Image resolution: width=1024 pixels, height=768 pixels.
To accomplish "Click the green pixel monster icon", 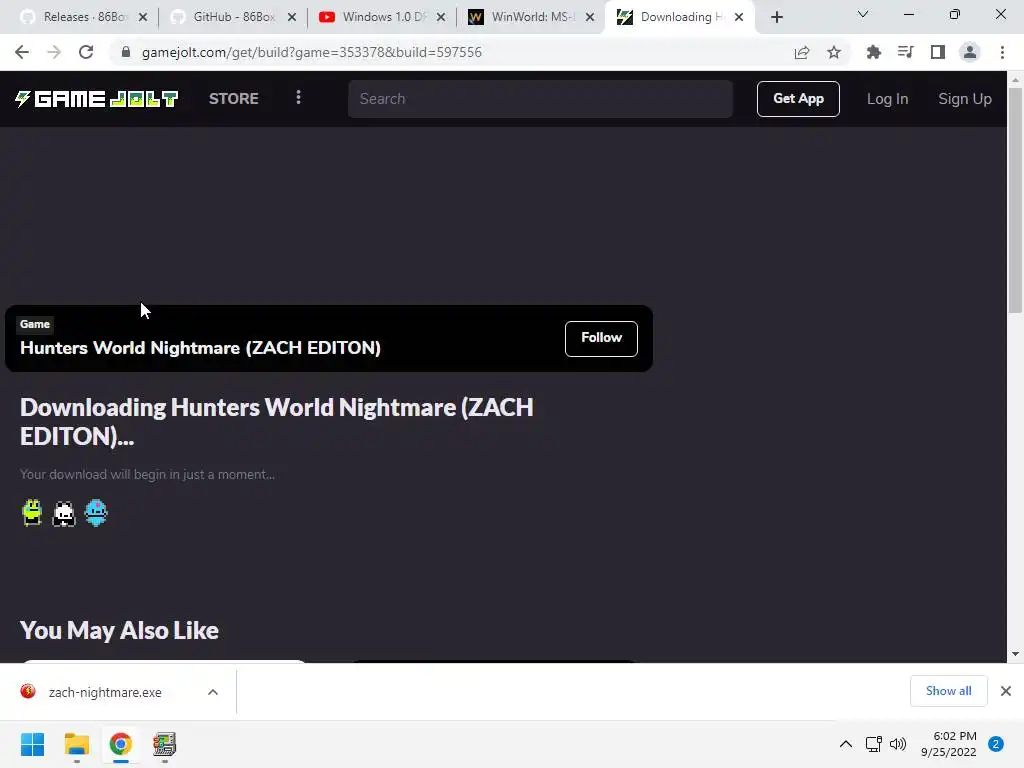I will tap(32, 513).
